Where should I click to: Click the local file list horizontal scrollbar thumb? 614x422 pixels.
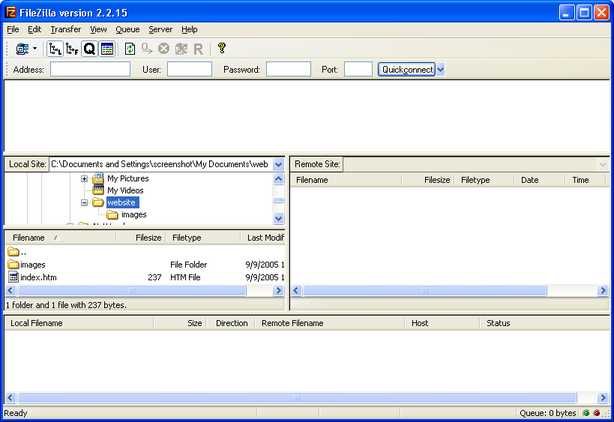pyautogui.click(x=132, y=290)
